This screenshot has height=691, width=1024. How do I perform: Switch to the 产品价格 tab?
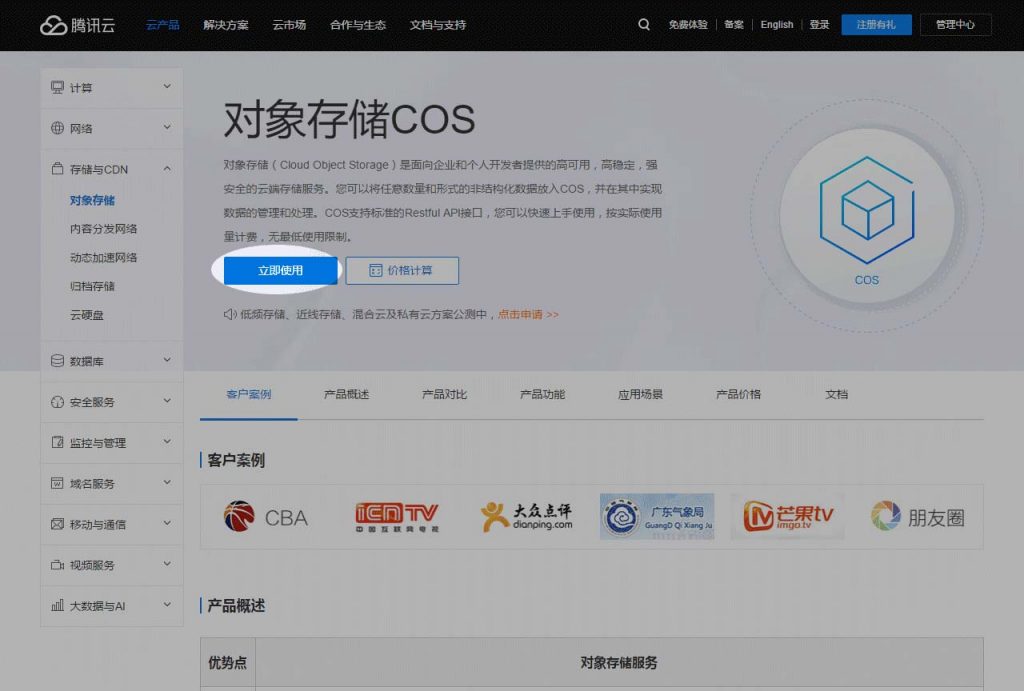738,394
